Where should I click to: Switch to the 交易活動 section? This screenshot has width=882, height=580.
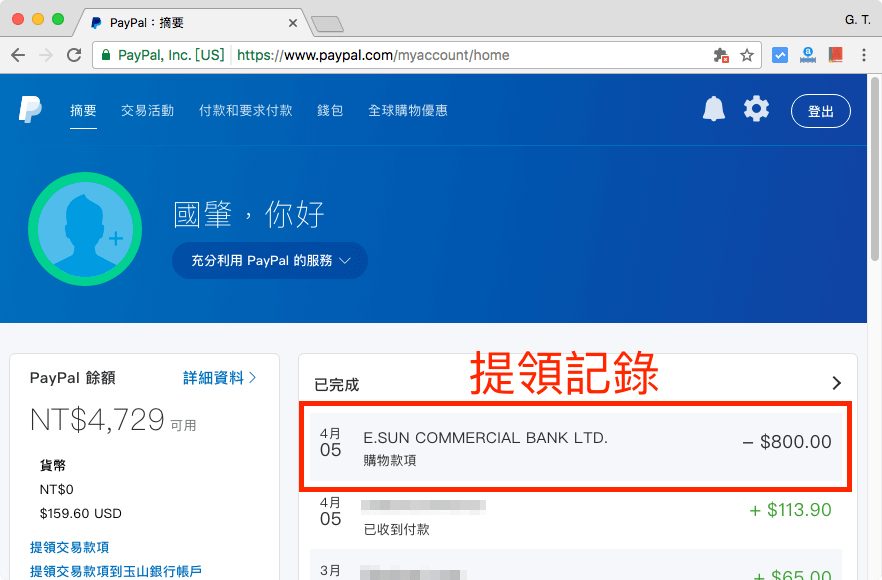tap(146, 111)
